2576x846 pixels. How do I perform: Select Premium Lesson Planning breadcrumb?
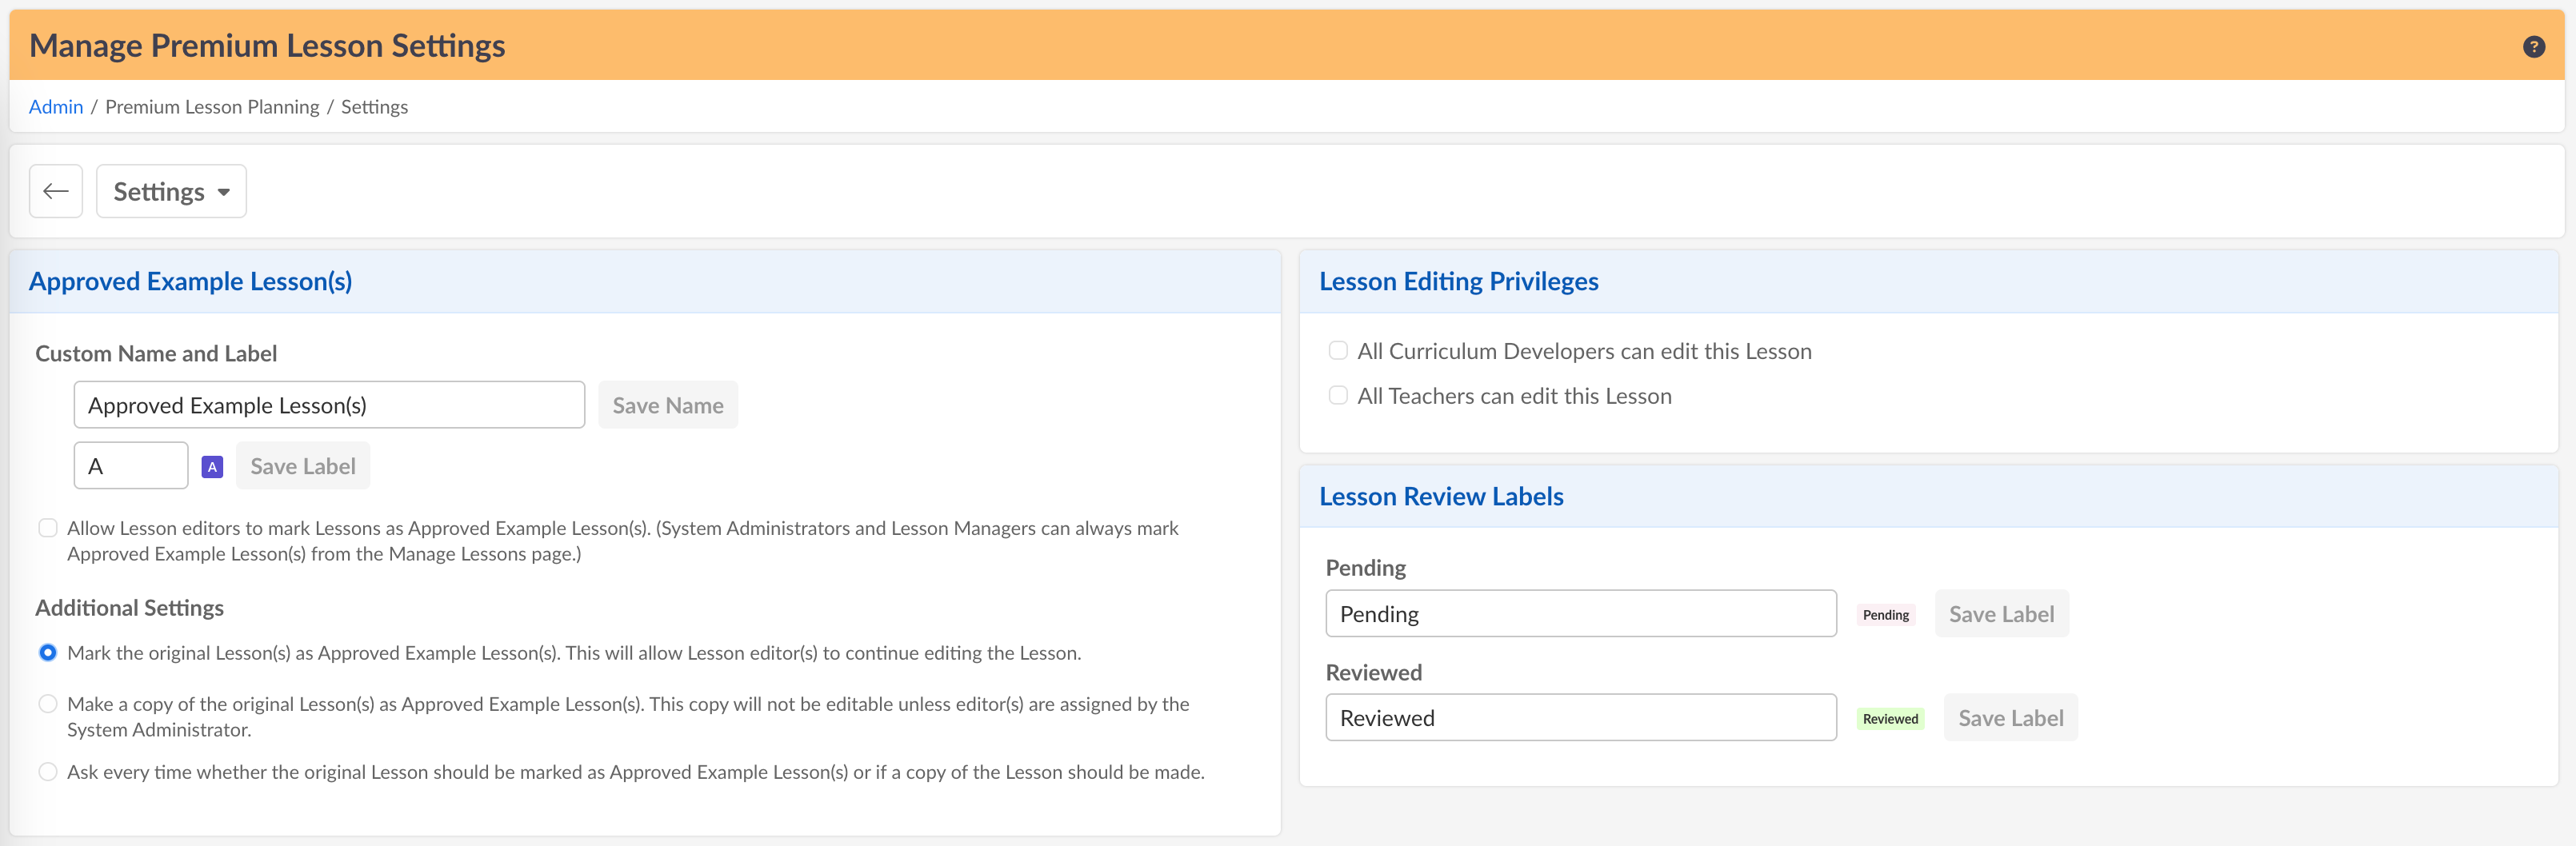[x=212, y=107]
